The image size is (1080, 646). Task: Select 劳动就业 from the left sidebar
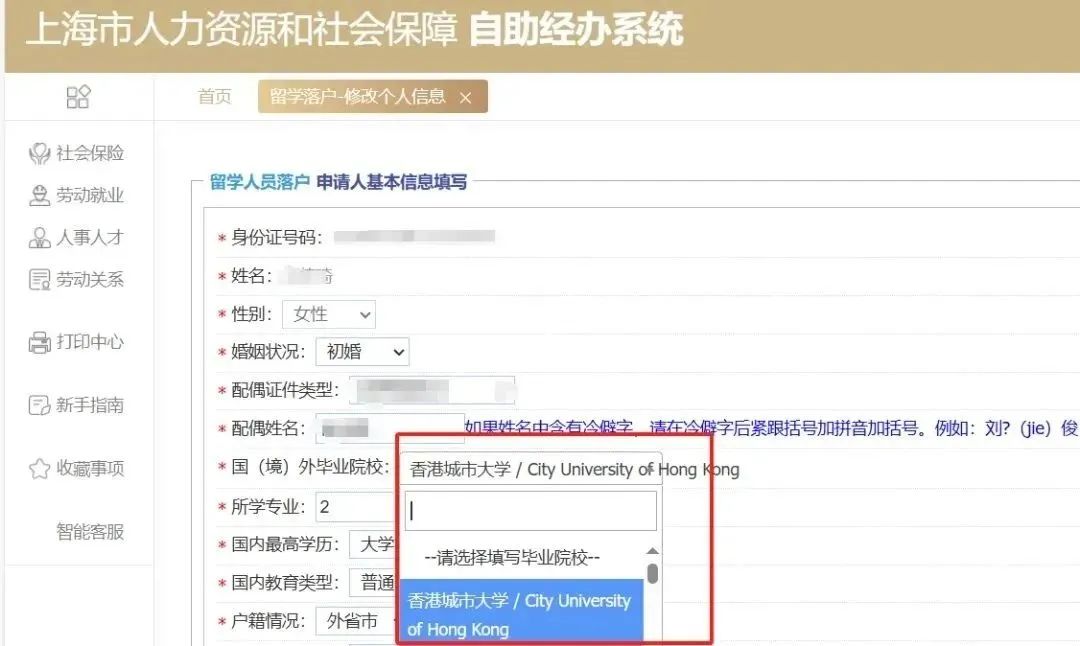[x=76, y=194]
